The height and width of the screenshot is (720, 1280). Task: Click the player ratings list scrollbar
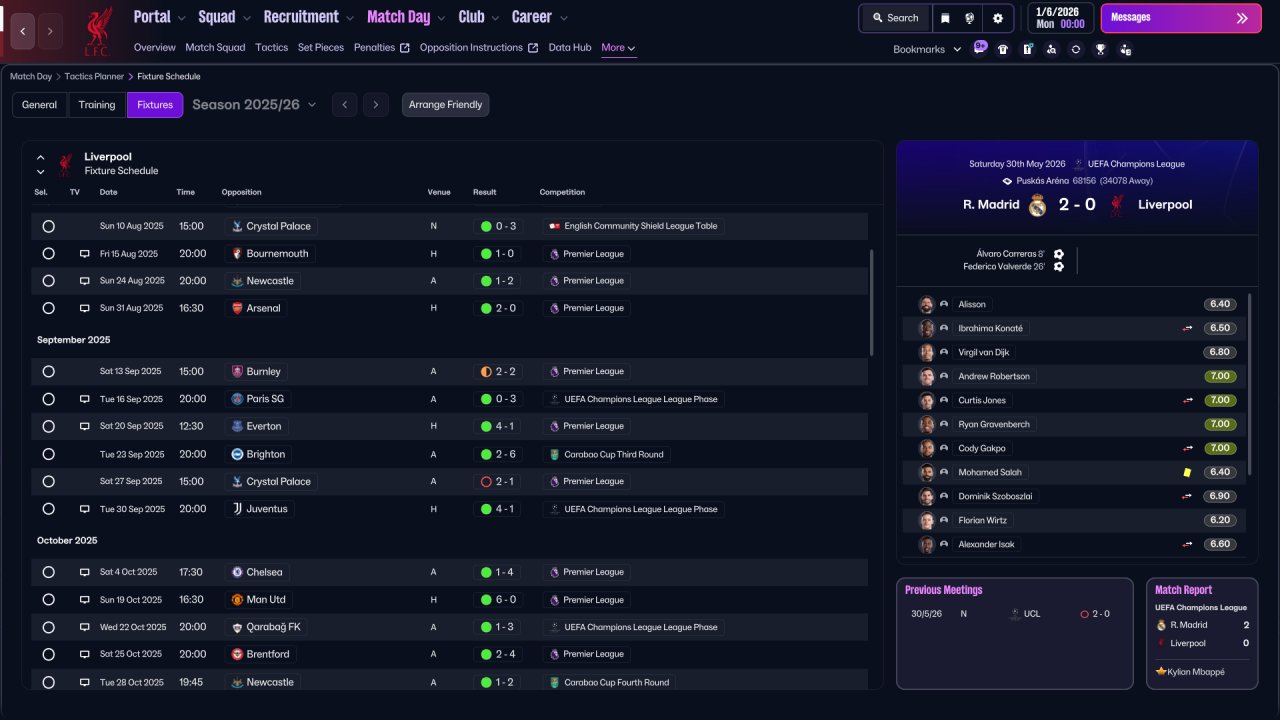[x=1250, y=384]
